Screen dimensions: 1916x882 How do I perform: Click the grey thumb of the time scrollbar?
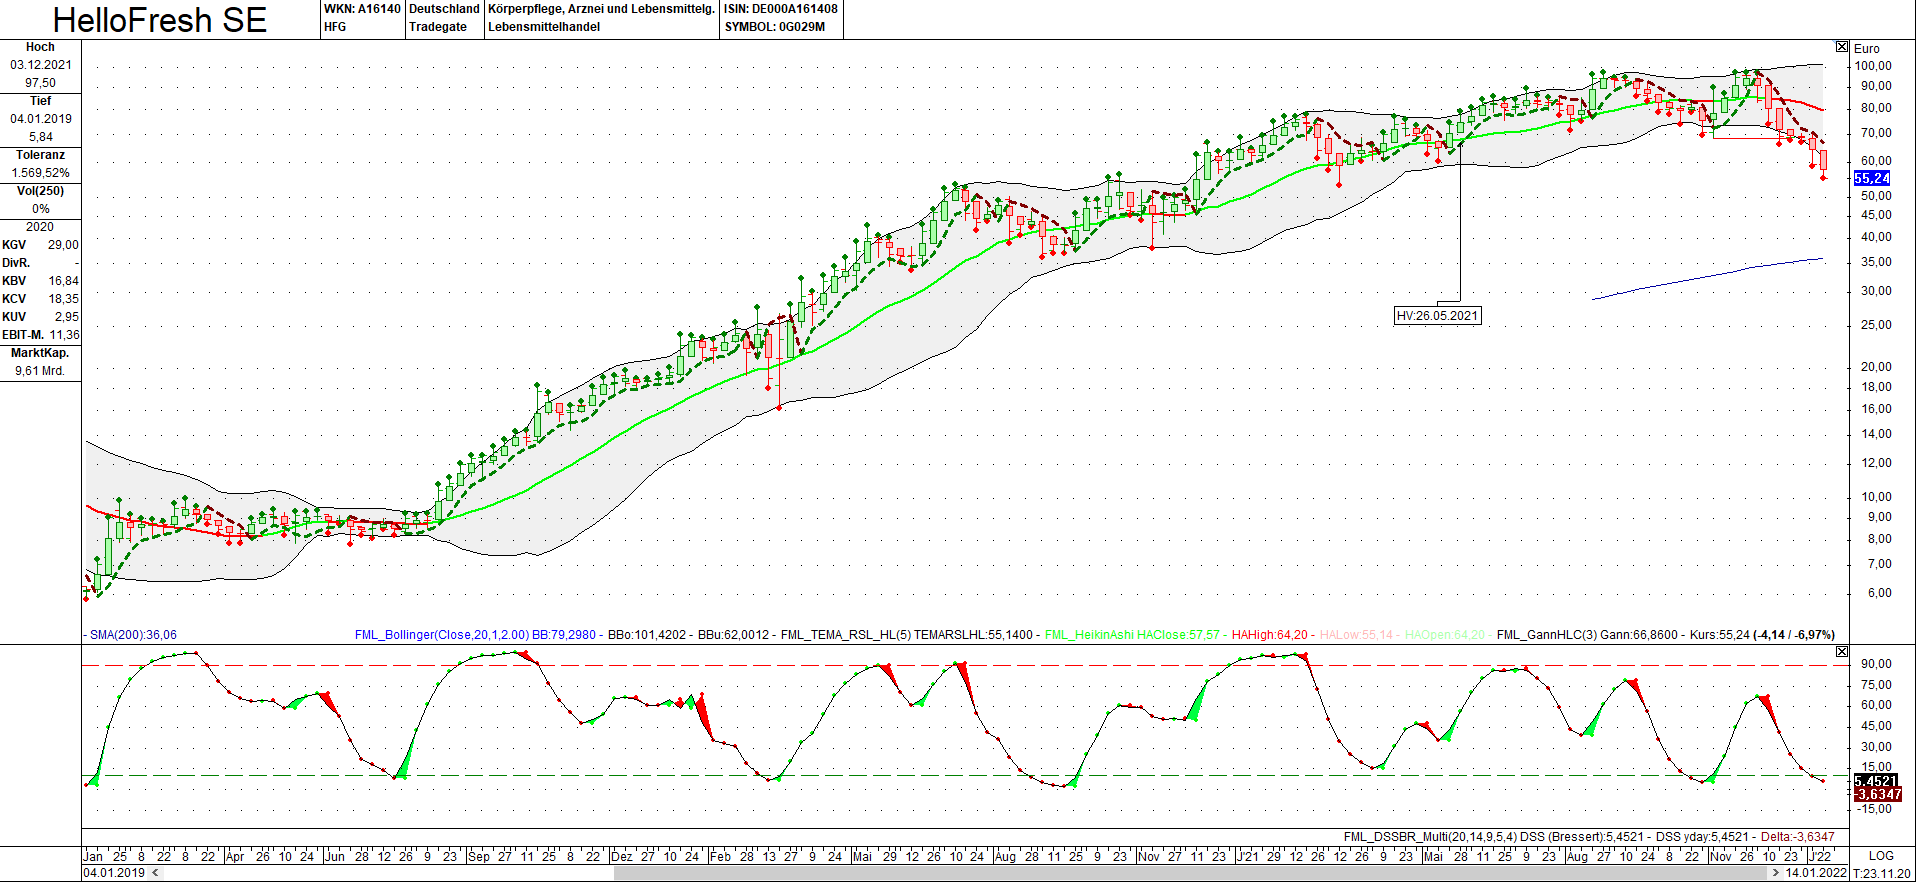(1190, 873)
